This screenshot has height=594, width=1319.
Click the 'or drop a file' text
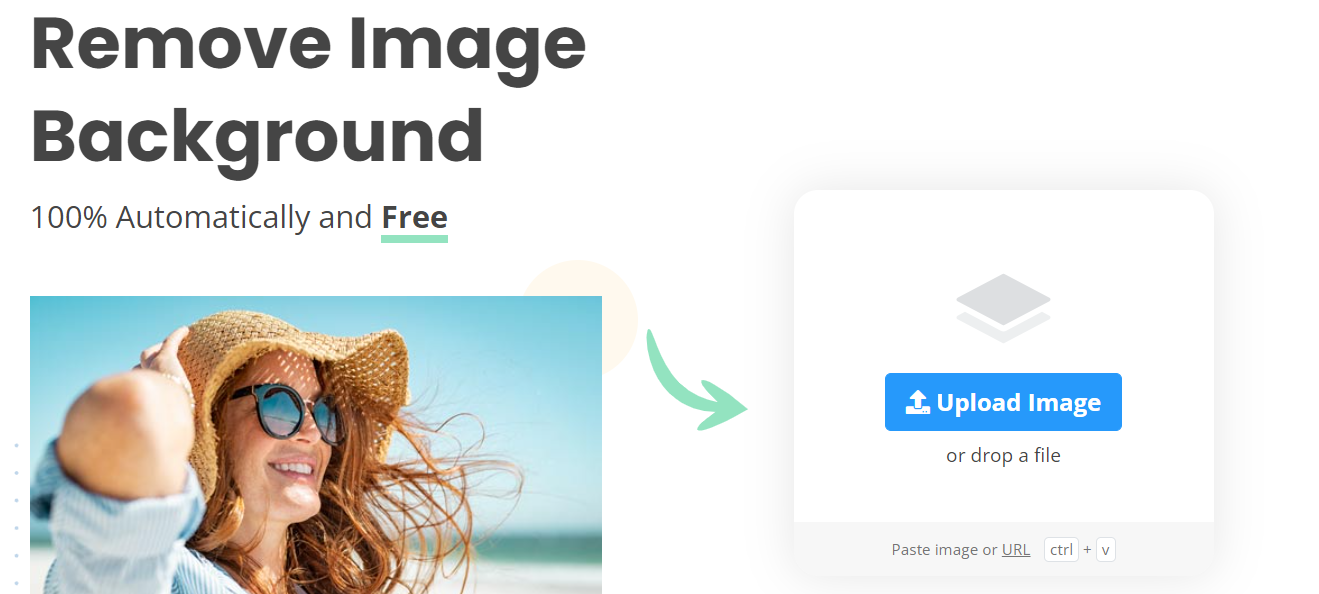pos(1003,455)
